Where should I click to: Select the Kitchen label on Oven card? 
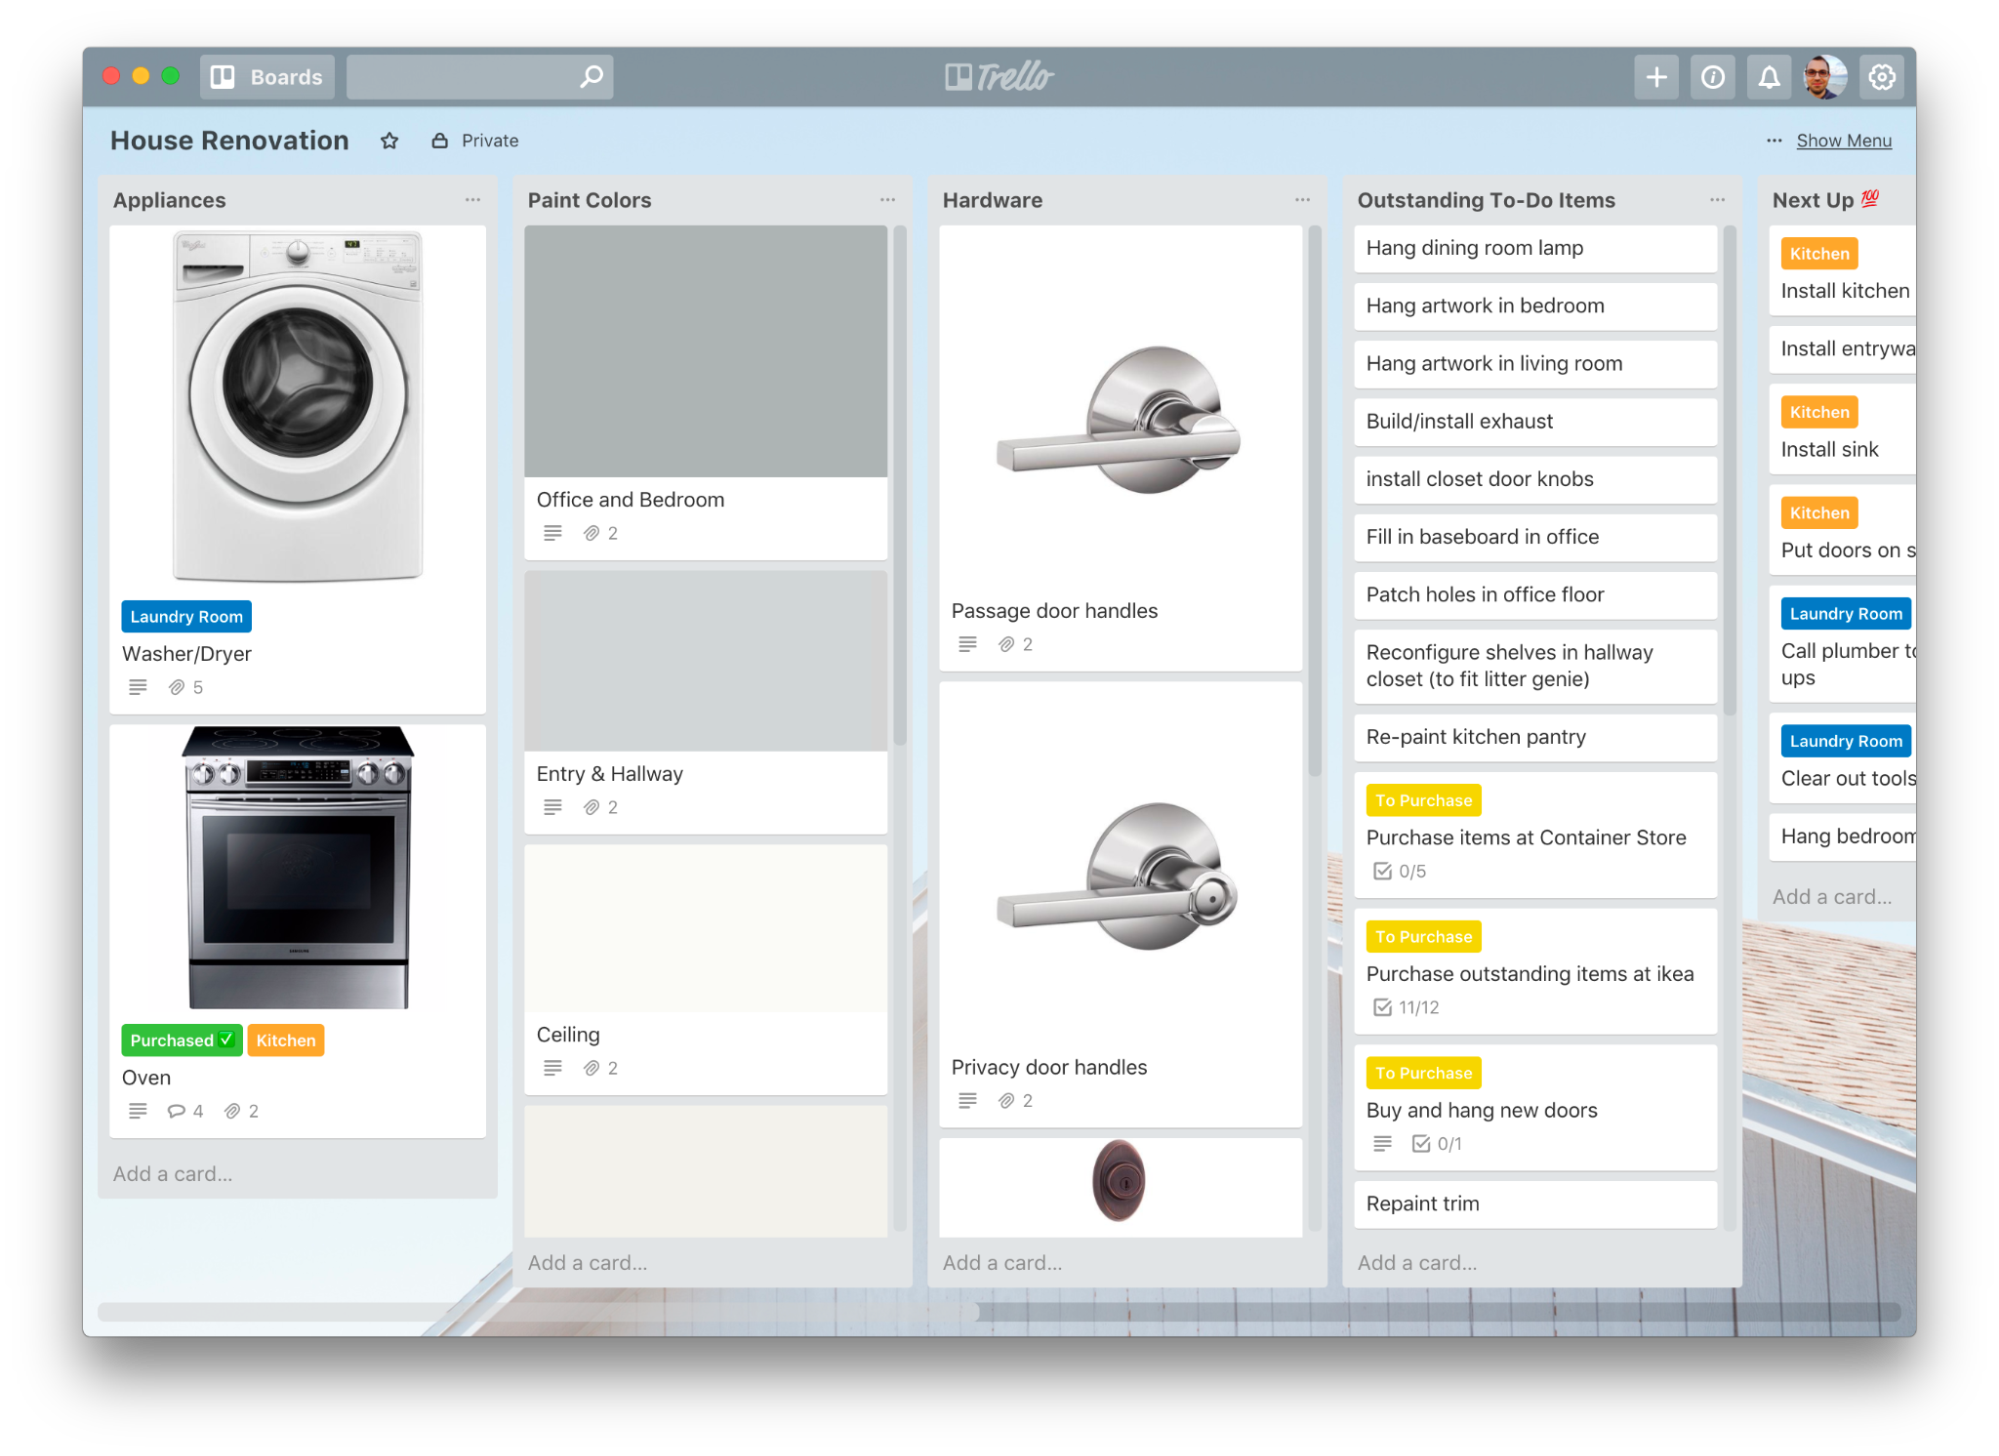pos(286,1040)
